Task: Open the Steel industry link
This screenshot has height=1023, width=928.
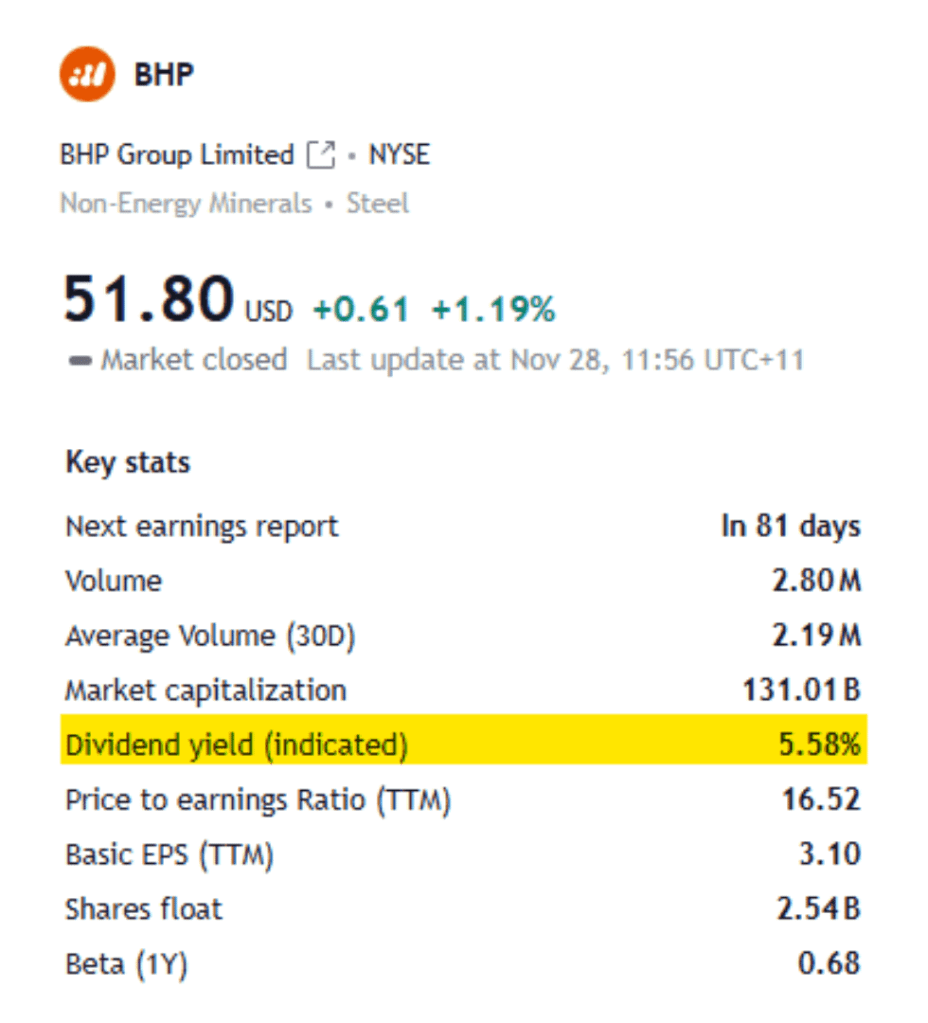Action: click(378, 204)
